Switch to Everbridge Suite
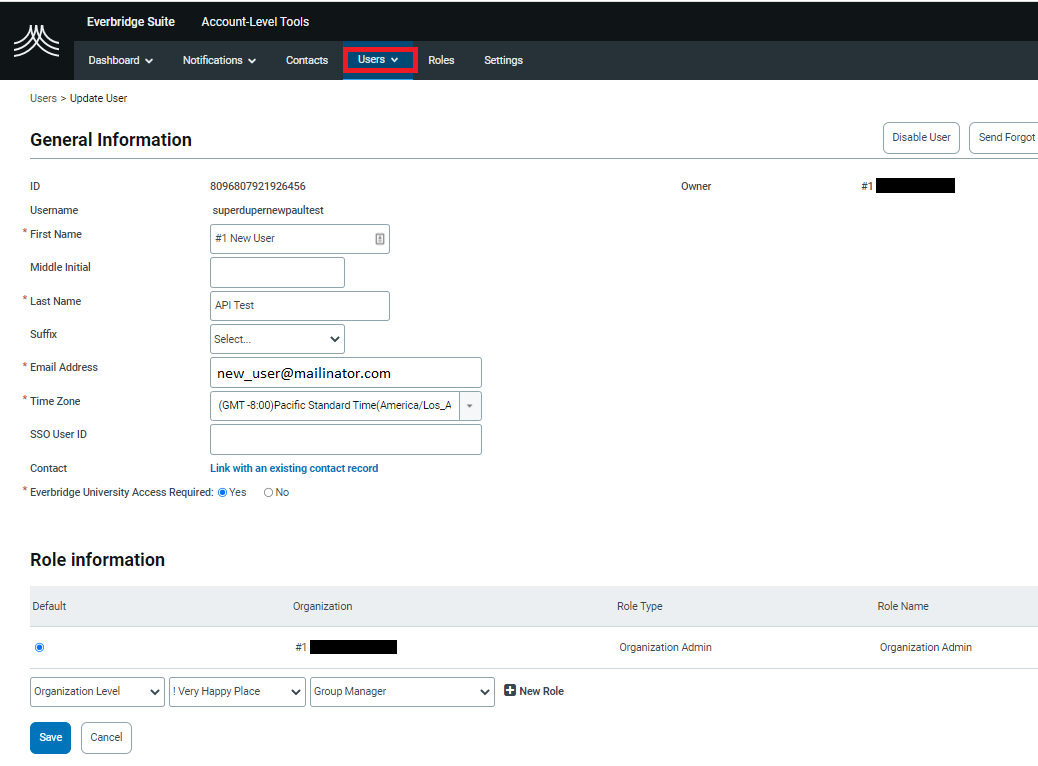The width and height of the screenshot is (1038, 766). (x=130, y=22)
